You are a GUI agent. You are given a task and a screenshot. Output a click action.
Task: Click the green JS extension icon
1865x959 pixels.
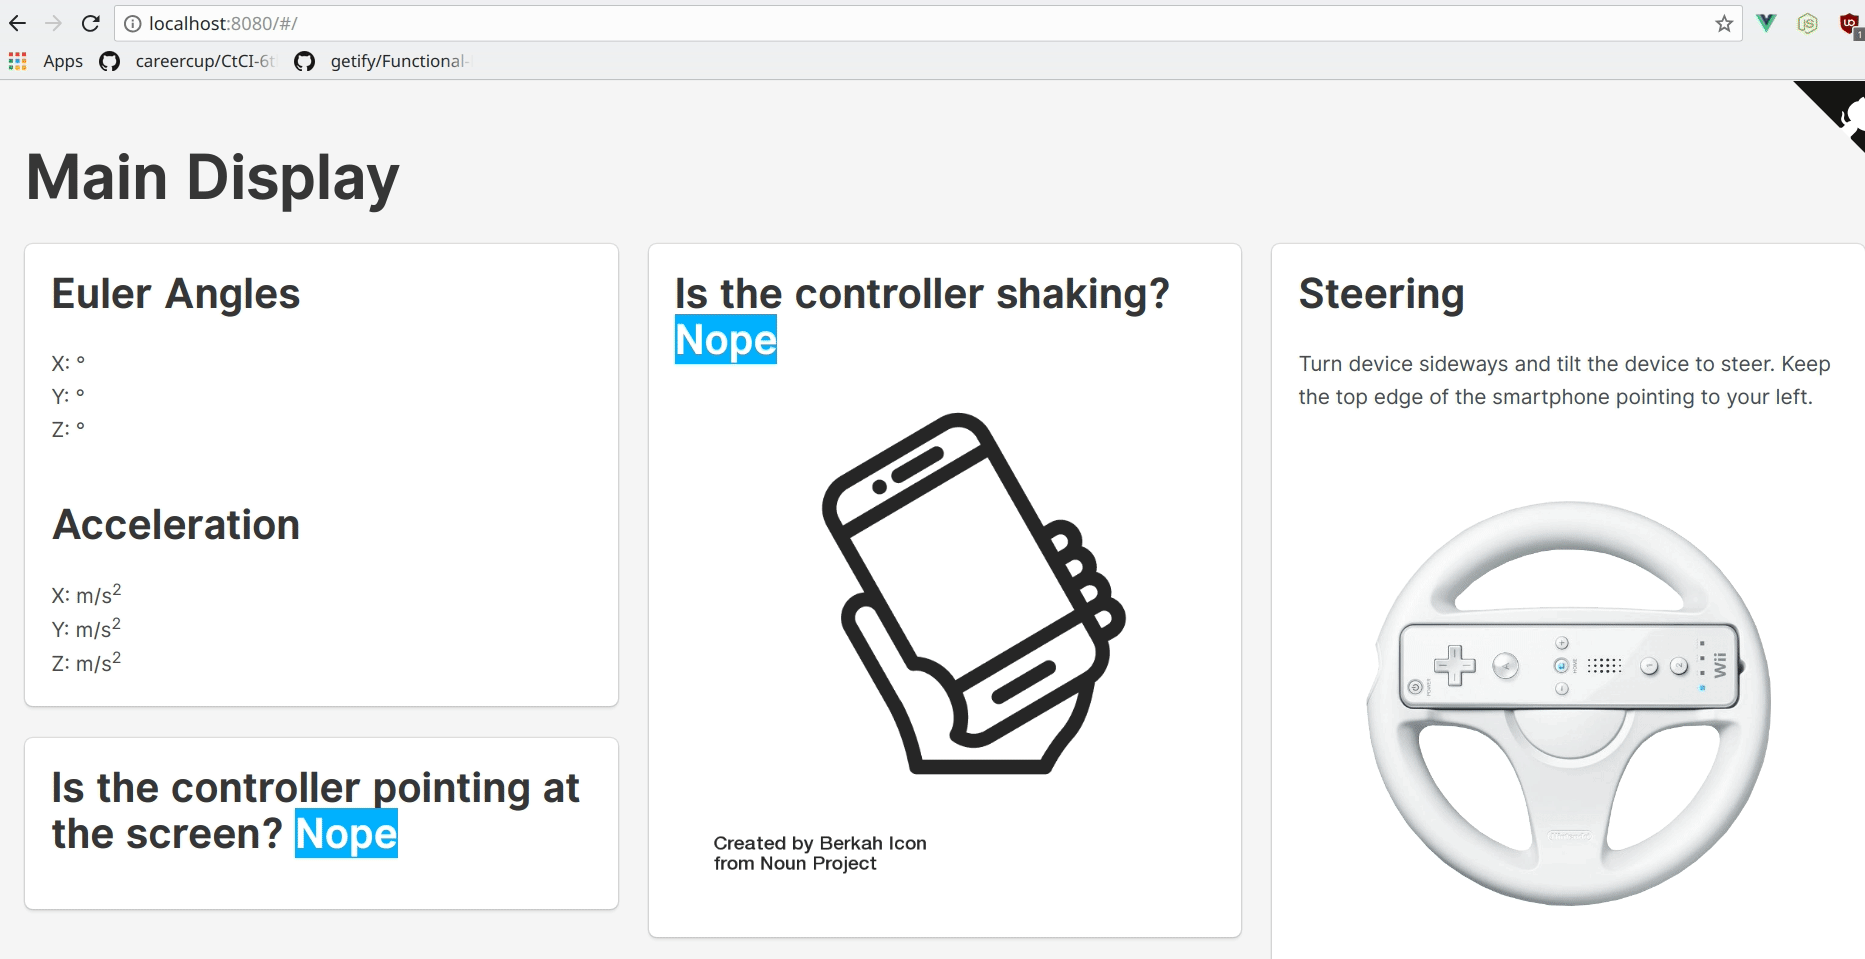click(x=1807, y=23)
